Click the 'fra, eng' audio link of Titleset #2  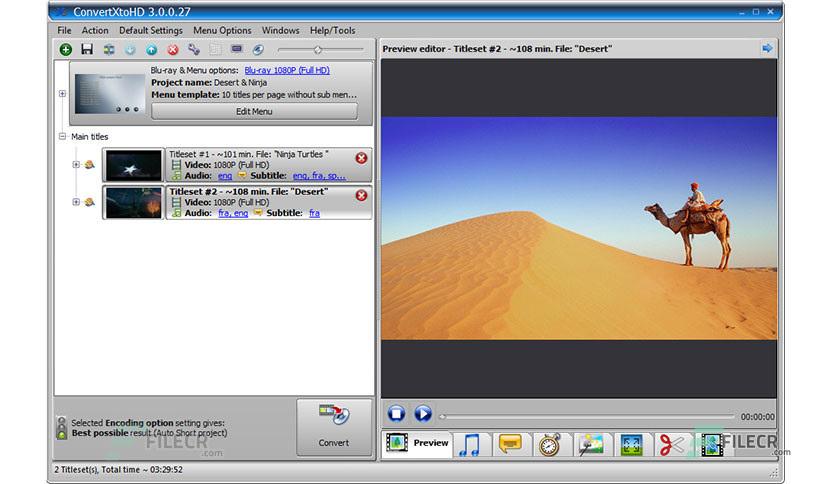tap(233, 213)
